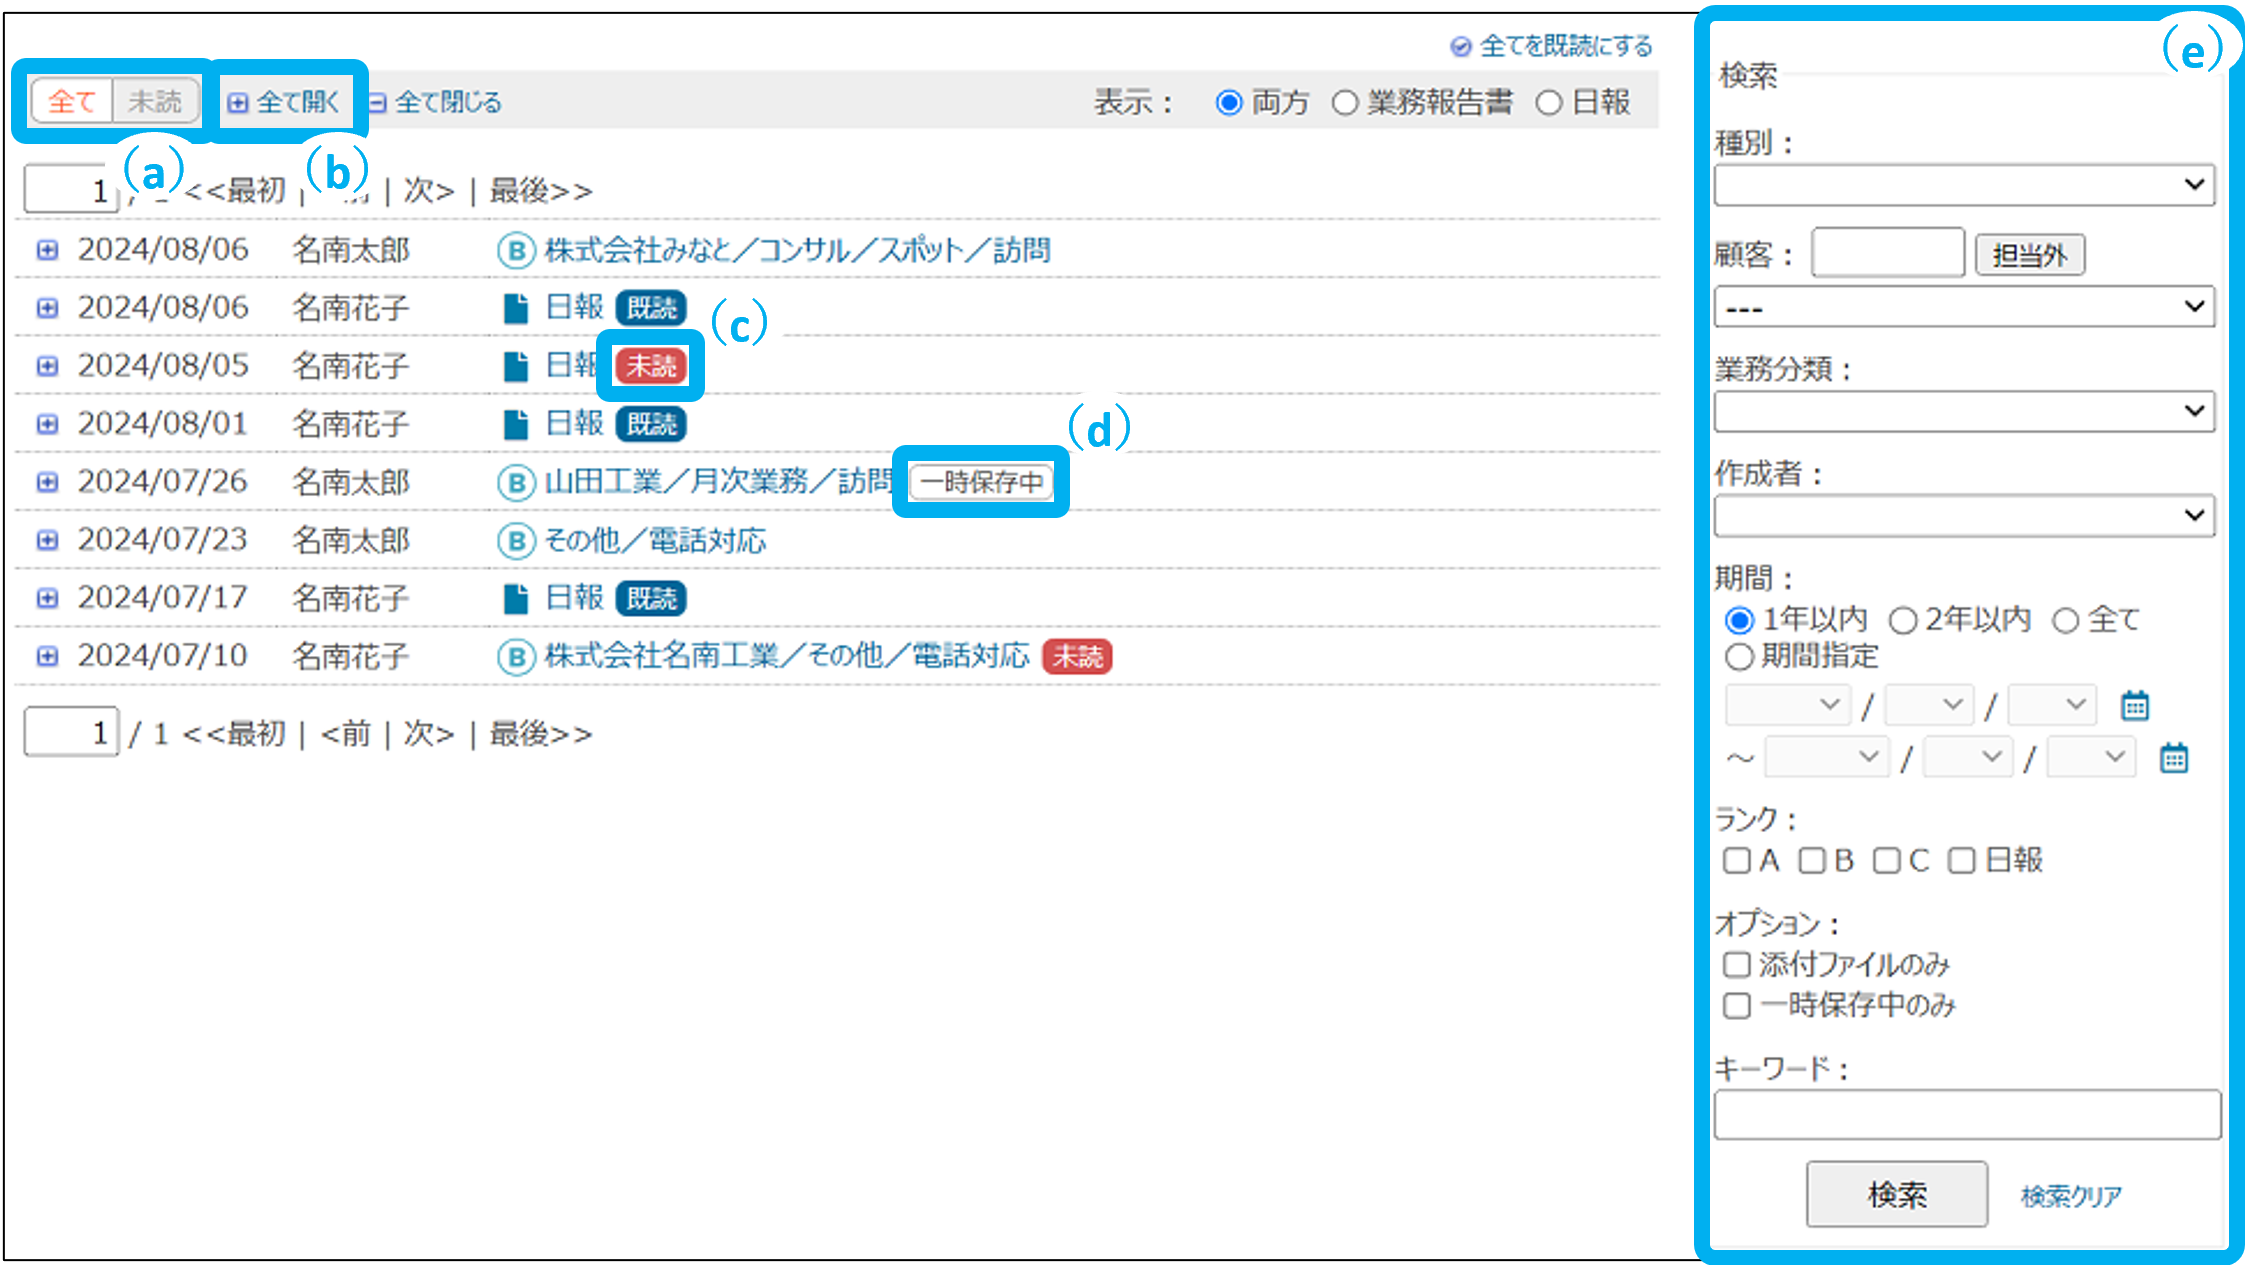Click the 全て開く plus icon
The height and width of the screenshot is (1265, 2249).
(x=237, y=102)
